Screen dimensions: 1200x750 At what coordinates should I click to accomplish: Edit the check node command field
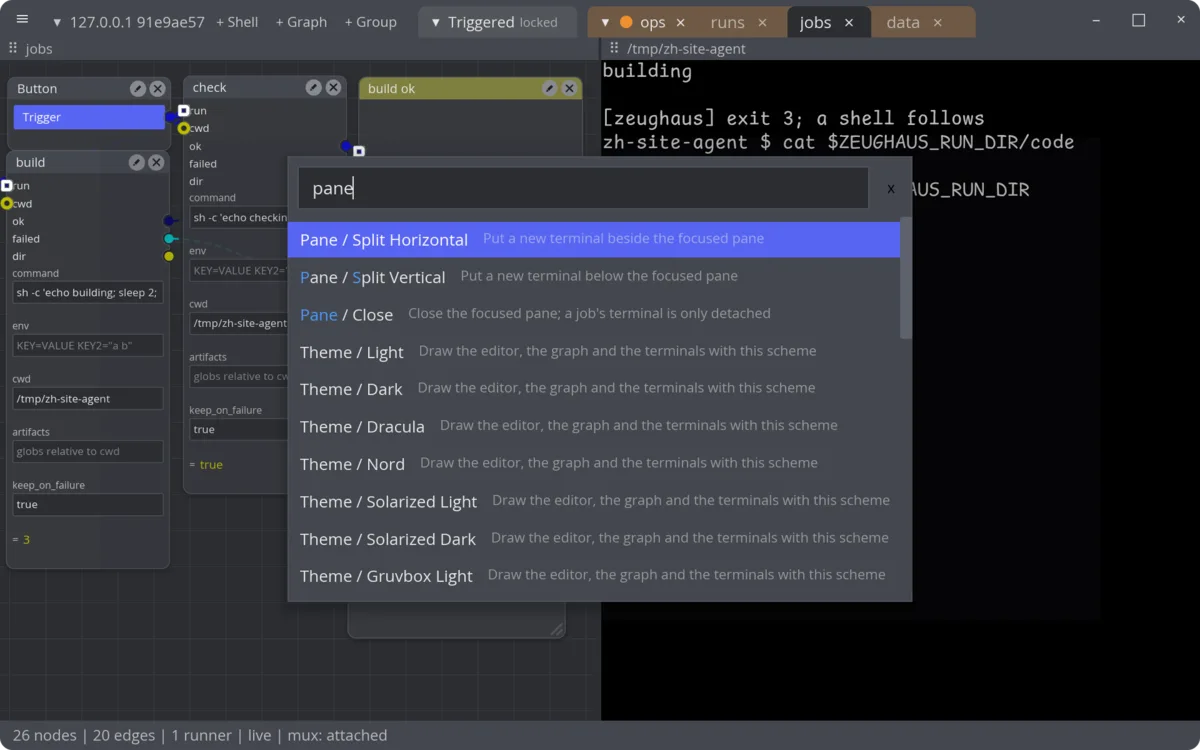pos(239,217)
